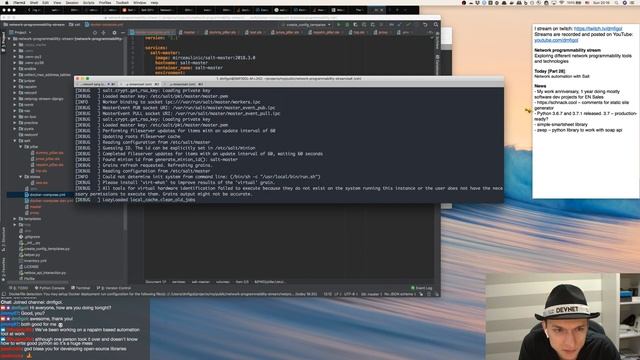Open the Shell menu
The width and height of the screenshot is (640, 360).
(34, 2)
